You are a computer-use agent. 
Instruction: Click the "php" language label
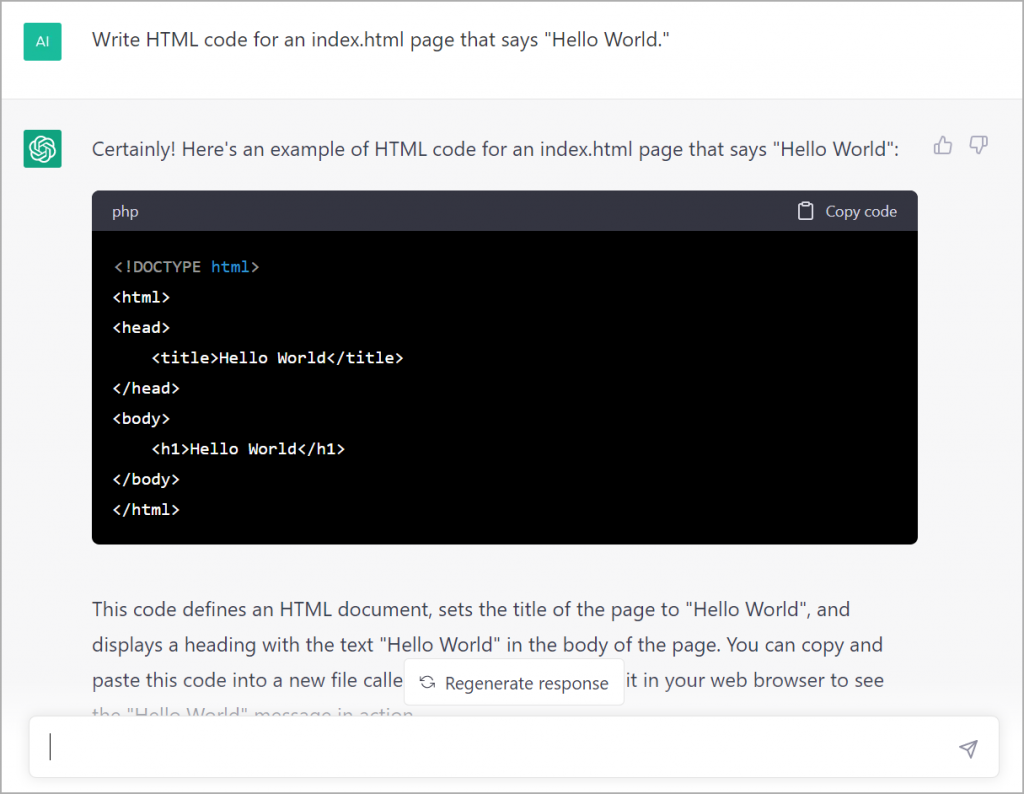pyautogui.click(x=125, y=211)
